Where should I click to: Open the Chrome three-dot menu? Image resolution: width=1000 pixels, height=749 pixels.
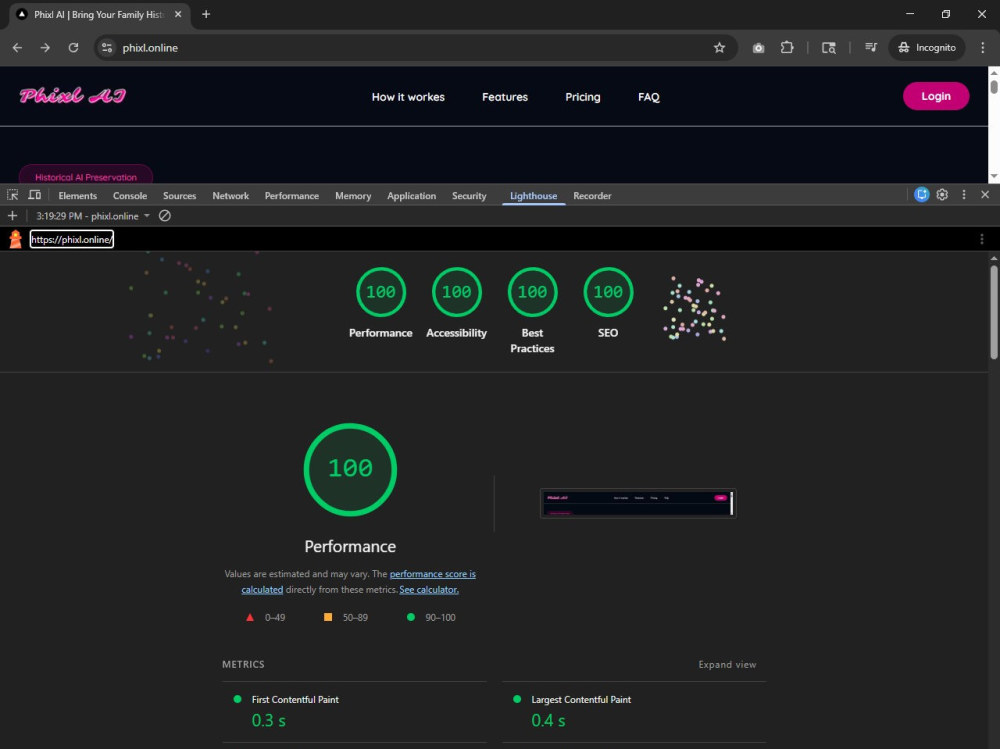point(982,48)
